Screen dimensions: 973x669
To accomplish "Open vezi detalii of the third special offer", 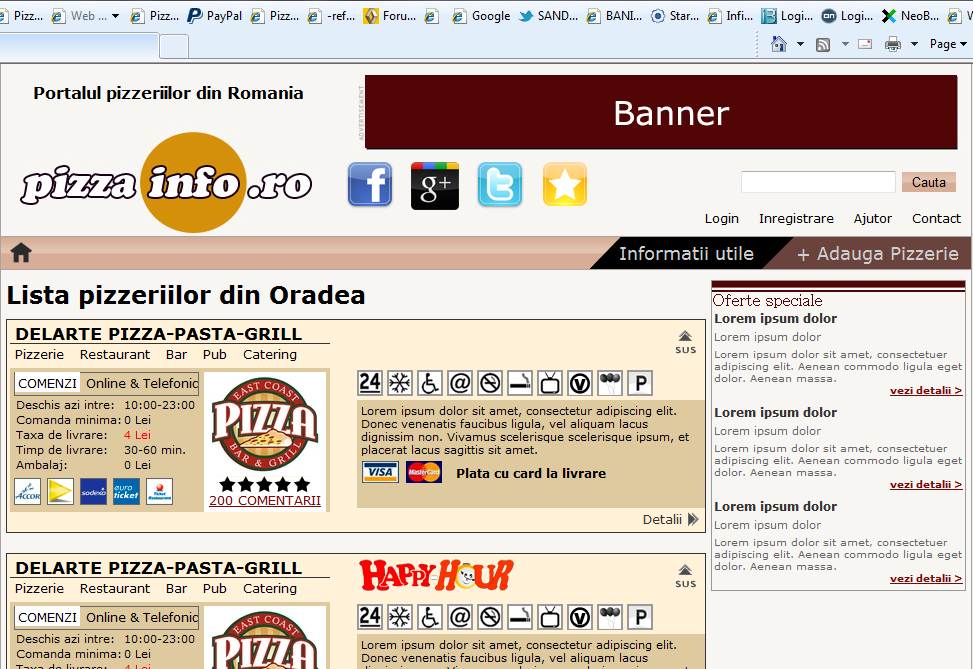I will pos(926,578).
